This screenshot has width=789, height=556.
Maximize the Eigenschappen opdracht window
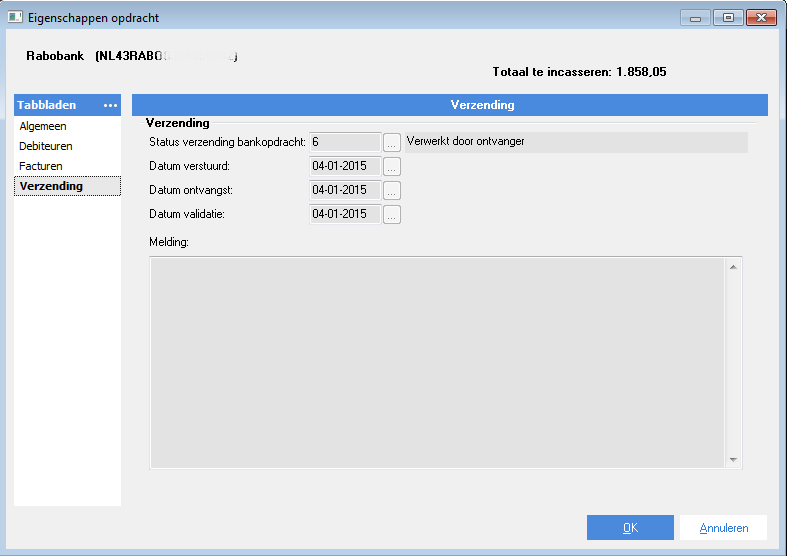click(728, 18)
